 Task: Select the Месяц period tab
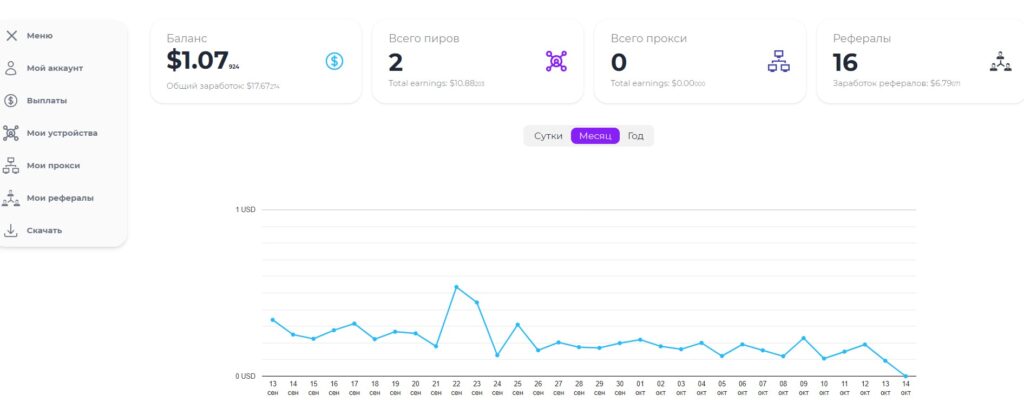(x=595, y=136)
